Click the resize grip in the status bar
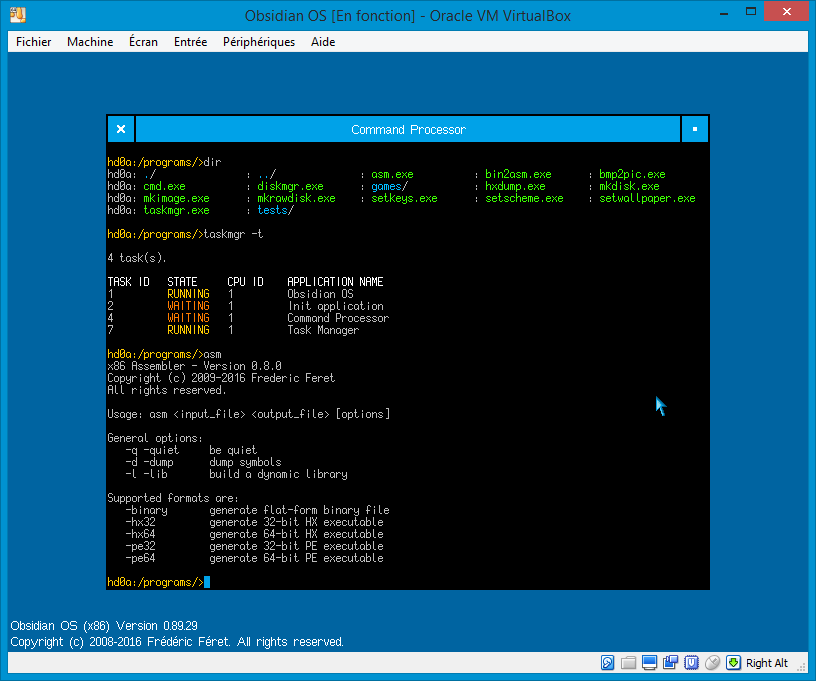Image resolution: width=816 pixels, height=681 pixels. click(x=801, y=666)
